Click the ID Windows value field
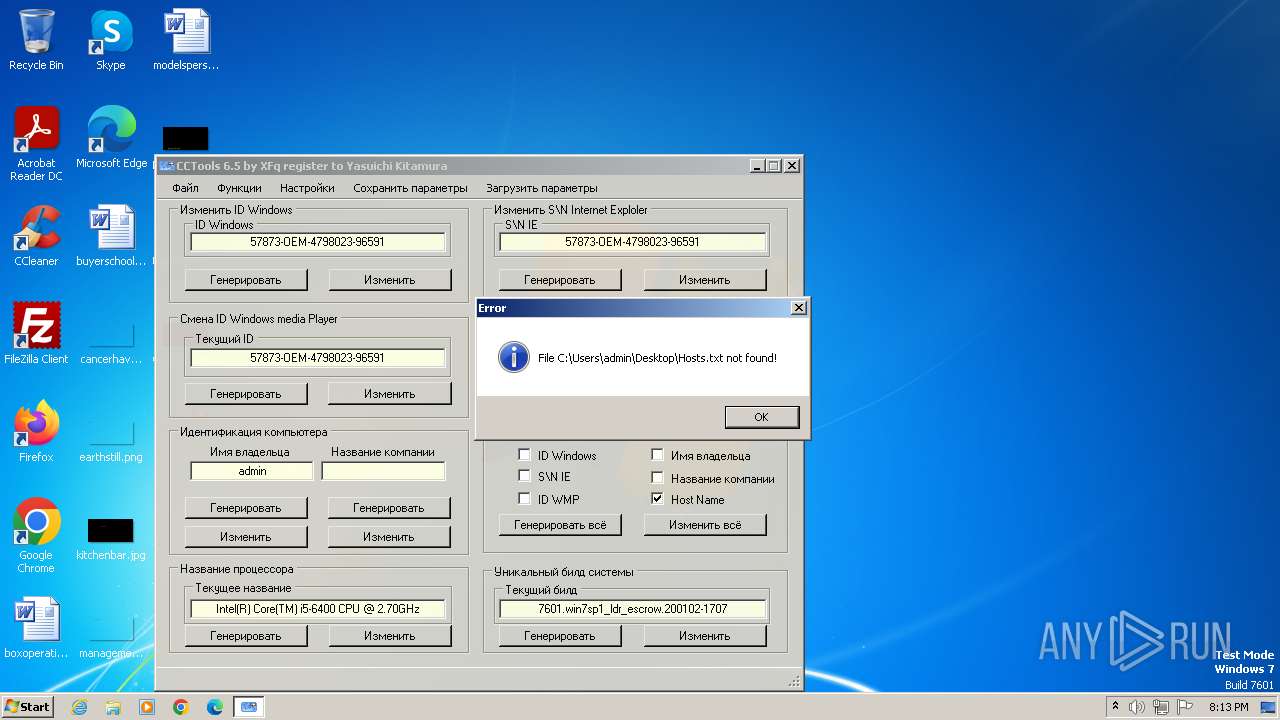The width and height of the screenshot is (1280, 720). pos(318,242)
